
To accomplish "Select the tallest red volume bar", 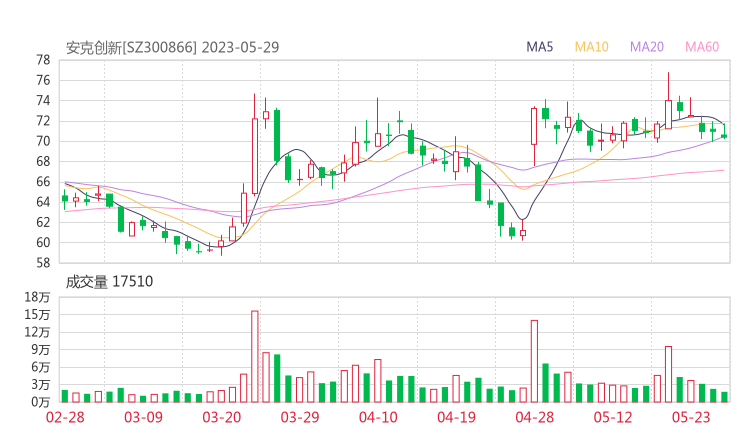I will coord(255,356).
